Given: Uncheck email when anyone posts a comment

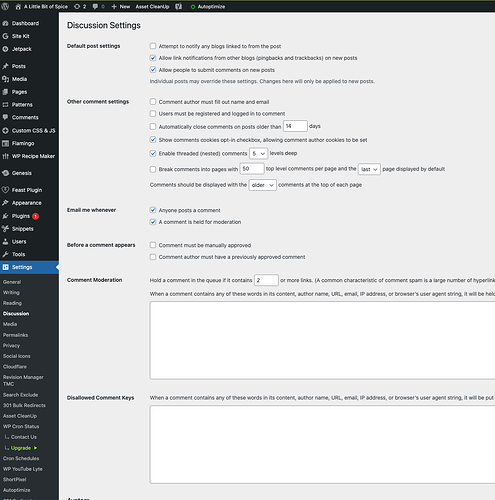Looking at the screenshot, I should pyautogui.click(x=153, y=210).
